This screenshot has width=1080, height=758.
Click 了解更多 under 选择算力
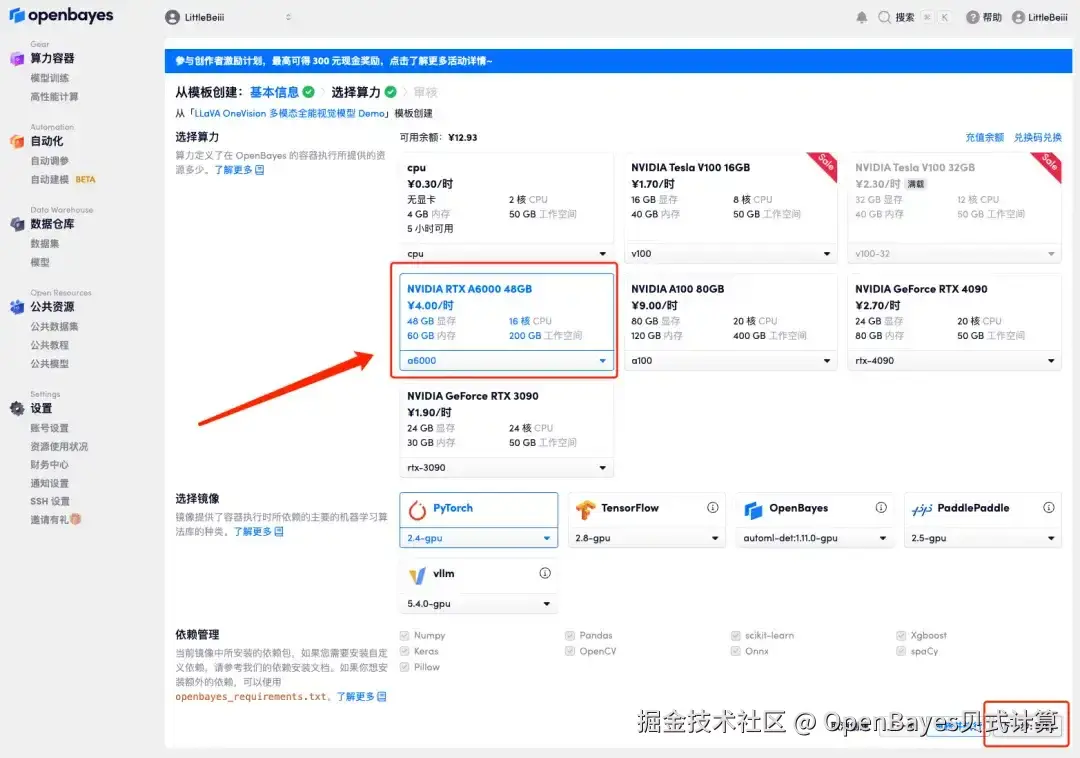(239, 170)
